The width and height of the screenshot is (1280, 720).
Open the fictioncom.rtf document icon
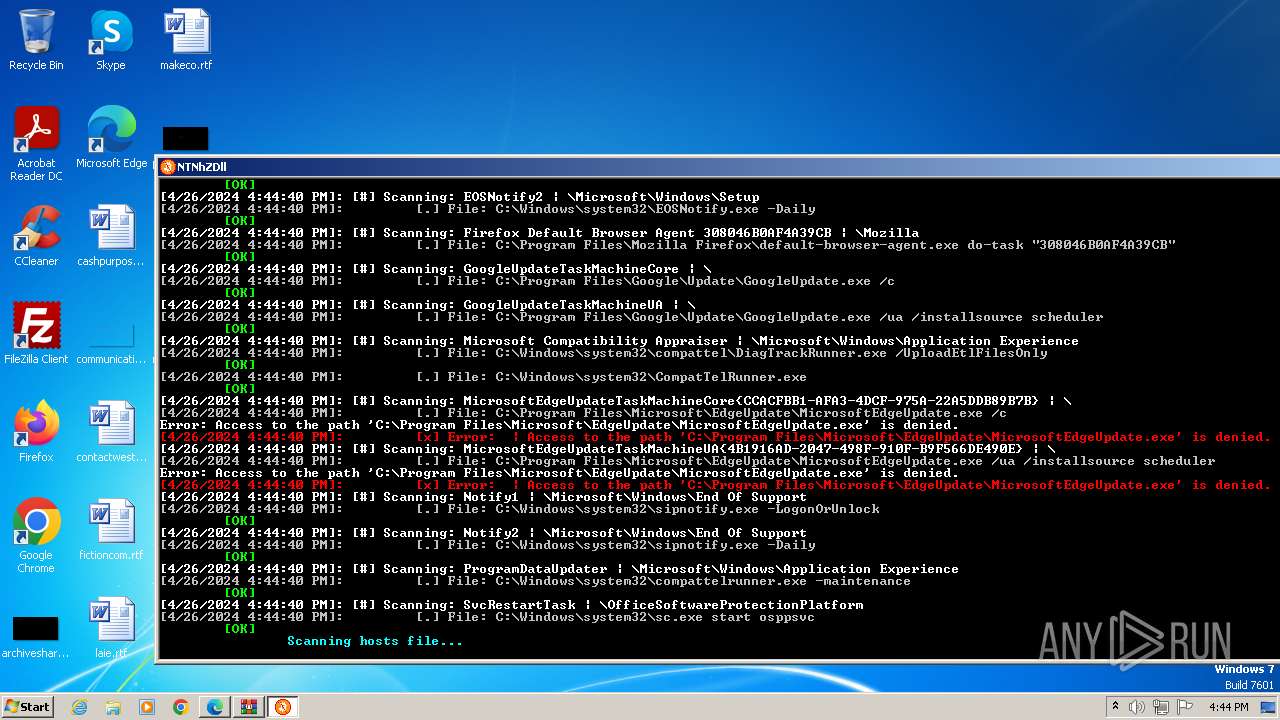tap(111, 529)
